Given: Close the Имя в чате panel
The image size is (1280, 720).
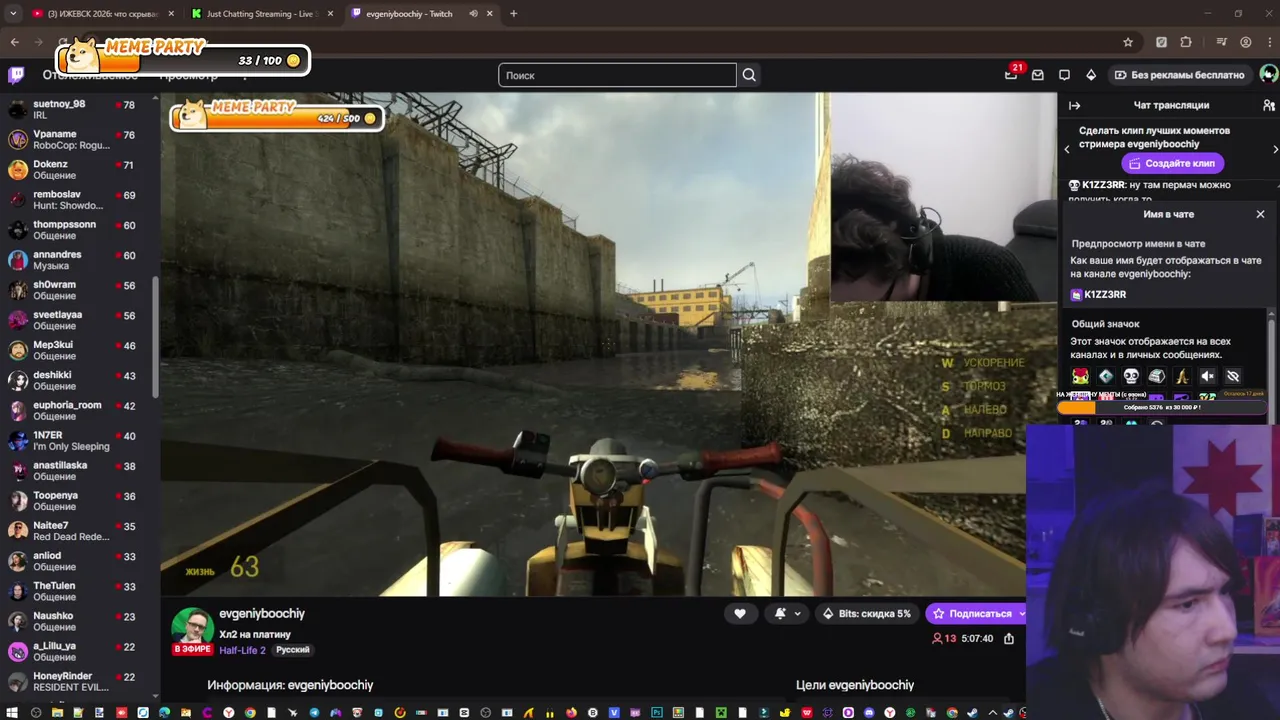Looking at the screenshot, I should [x=1260, y=214].
